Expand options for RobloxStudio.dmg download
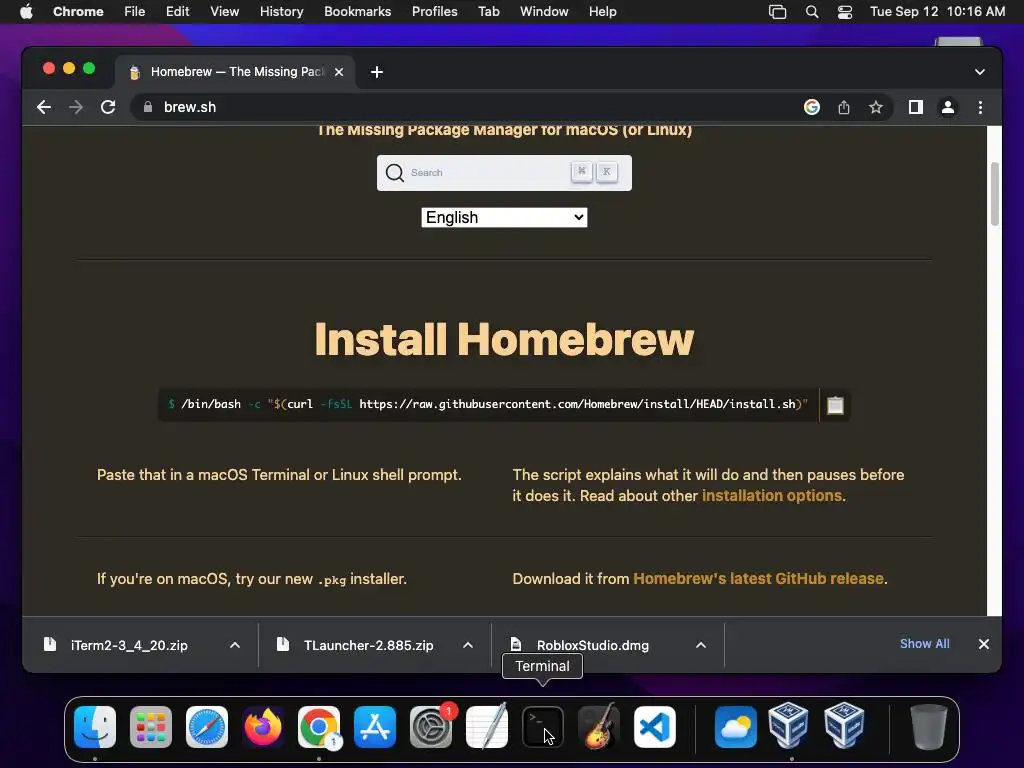Viewport: 1024px width, 768px height. tap(701, 645)
